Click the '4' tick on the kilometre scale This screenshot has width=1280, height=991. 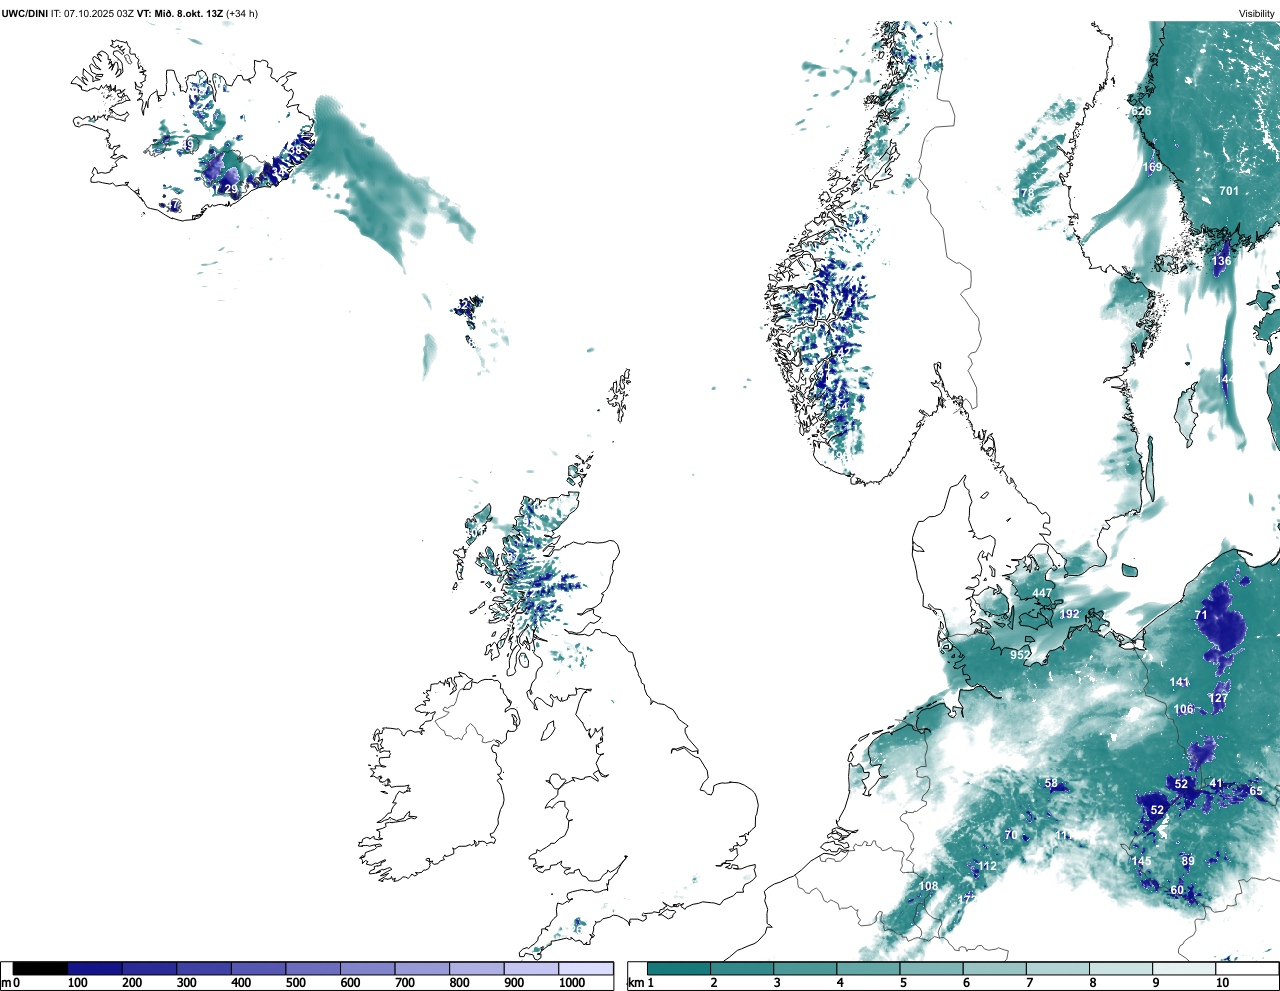pyautogui.click(x=840, y=983)
